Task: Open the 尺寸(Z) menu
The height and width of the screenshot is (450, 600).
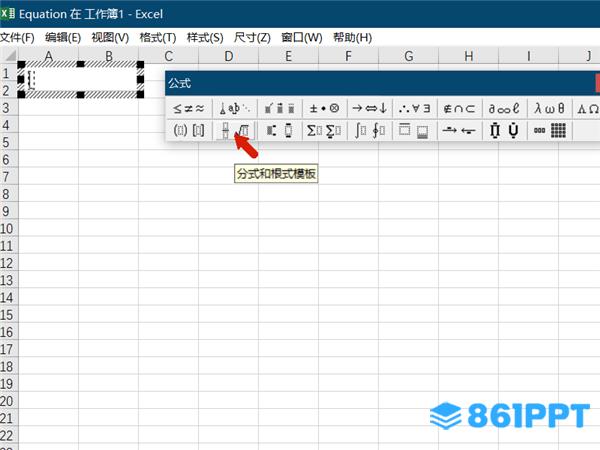Action: point(252,38)
